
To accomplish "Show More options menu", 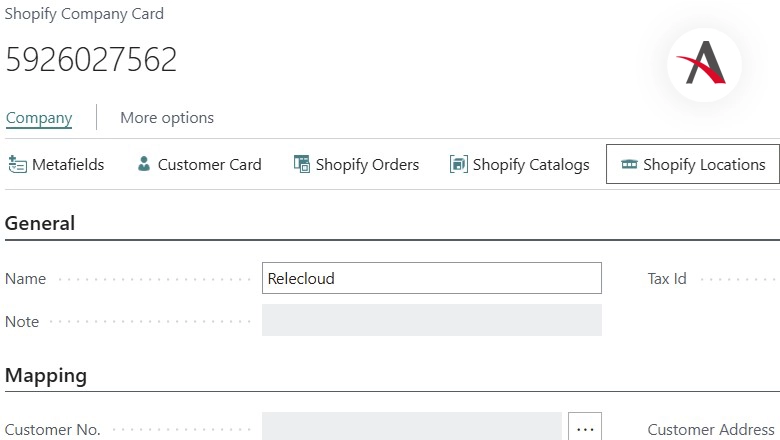I will point(167,118).
